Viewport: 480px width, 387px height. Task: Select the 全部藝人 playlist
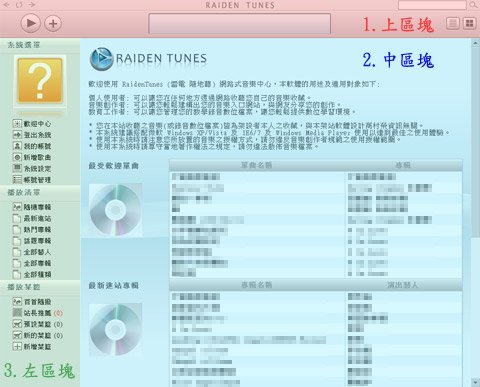pyautogui.click(x=32, y=252)
